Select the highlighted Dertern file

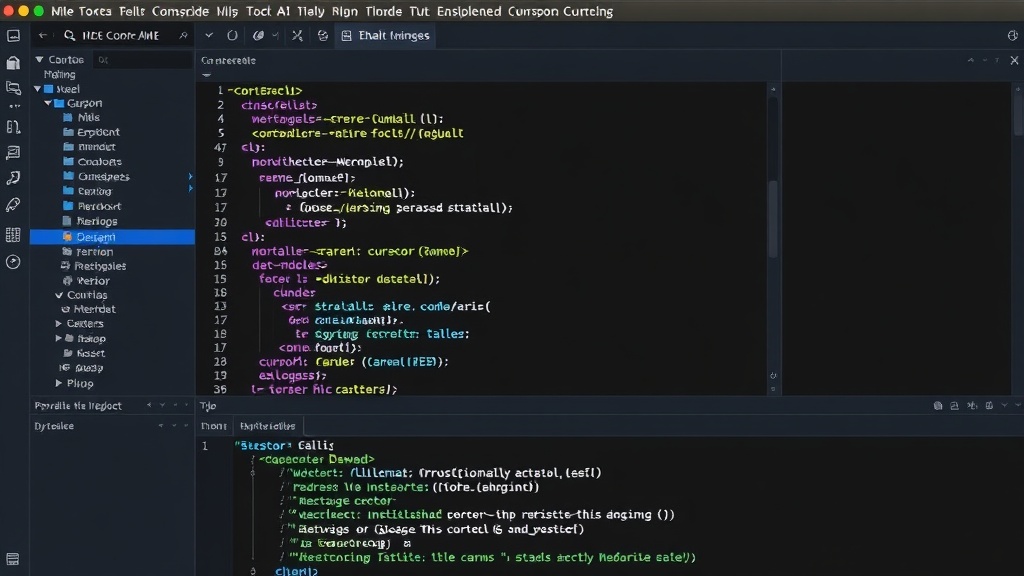click(112, 237)
